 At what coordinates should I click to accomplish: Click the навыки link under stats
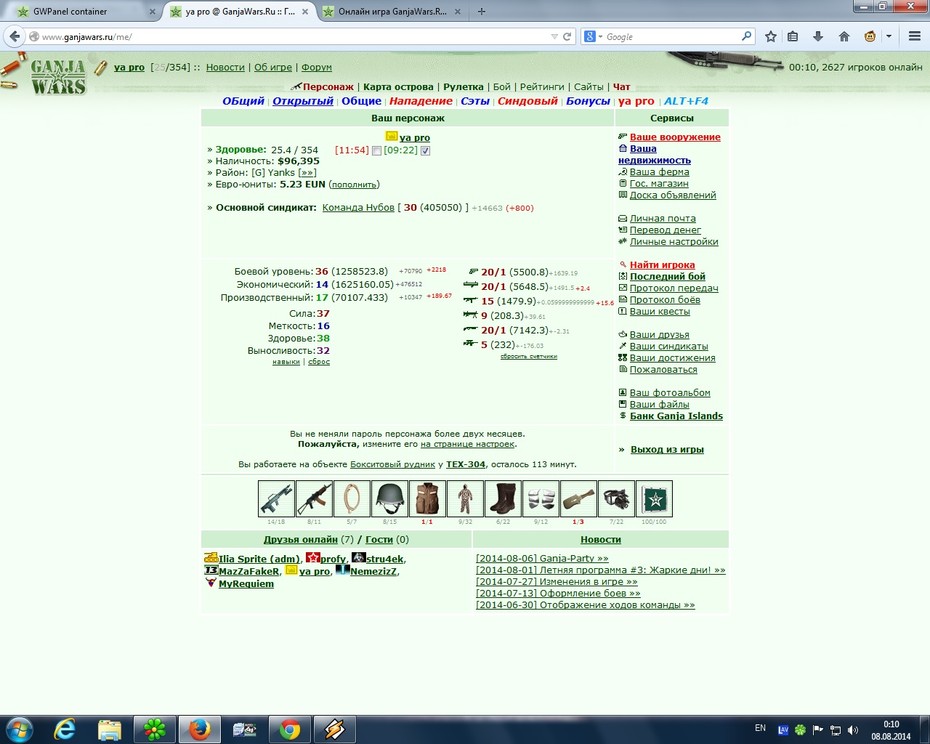286,362
